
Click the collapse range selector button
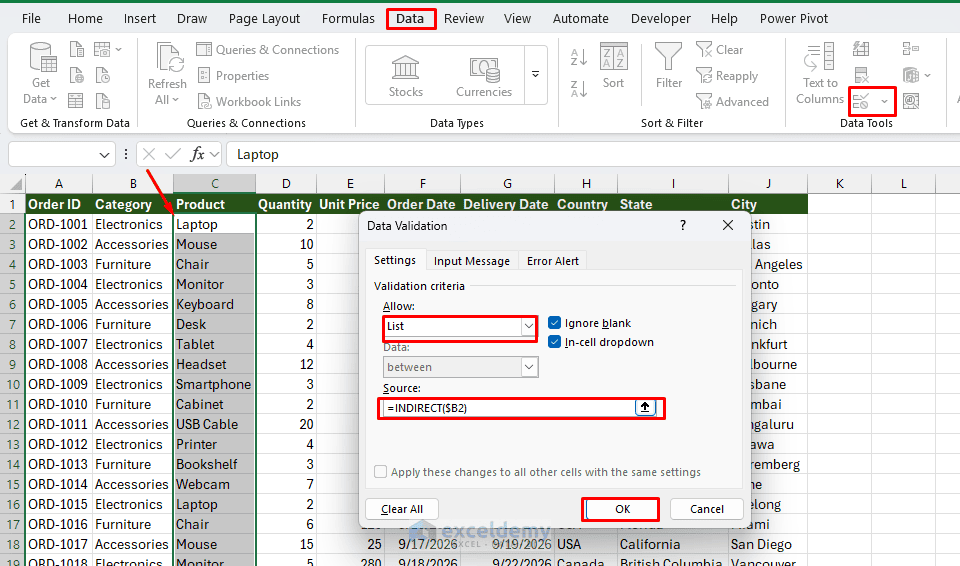click(x=645, y=407)
